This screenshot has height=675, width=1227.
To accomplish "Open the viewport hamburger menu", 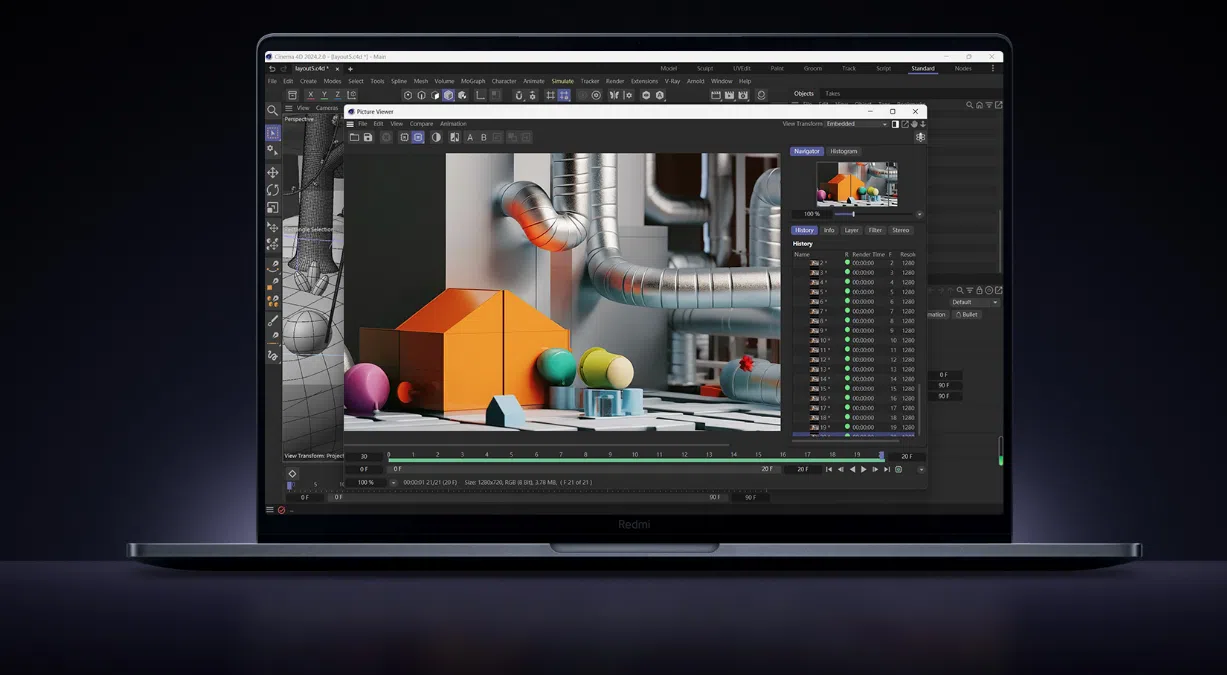I will point(289,108).
